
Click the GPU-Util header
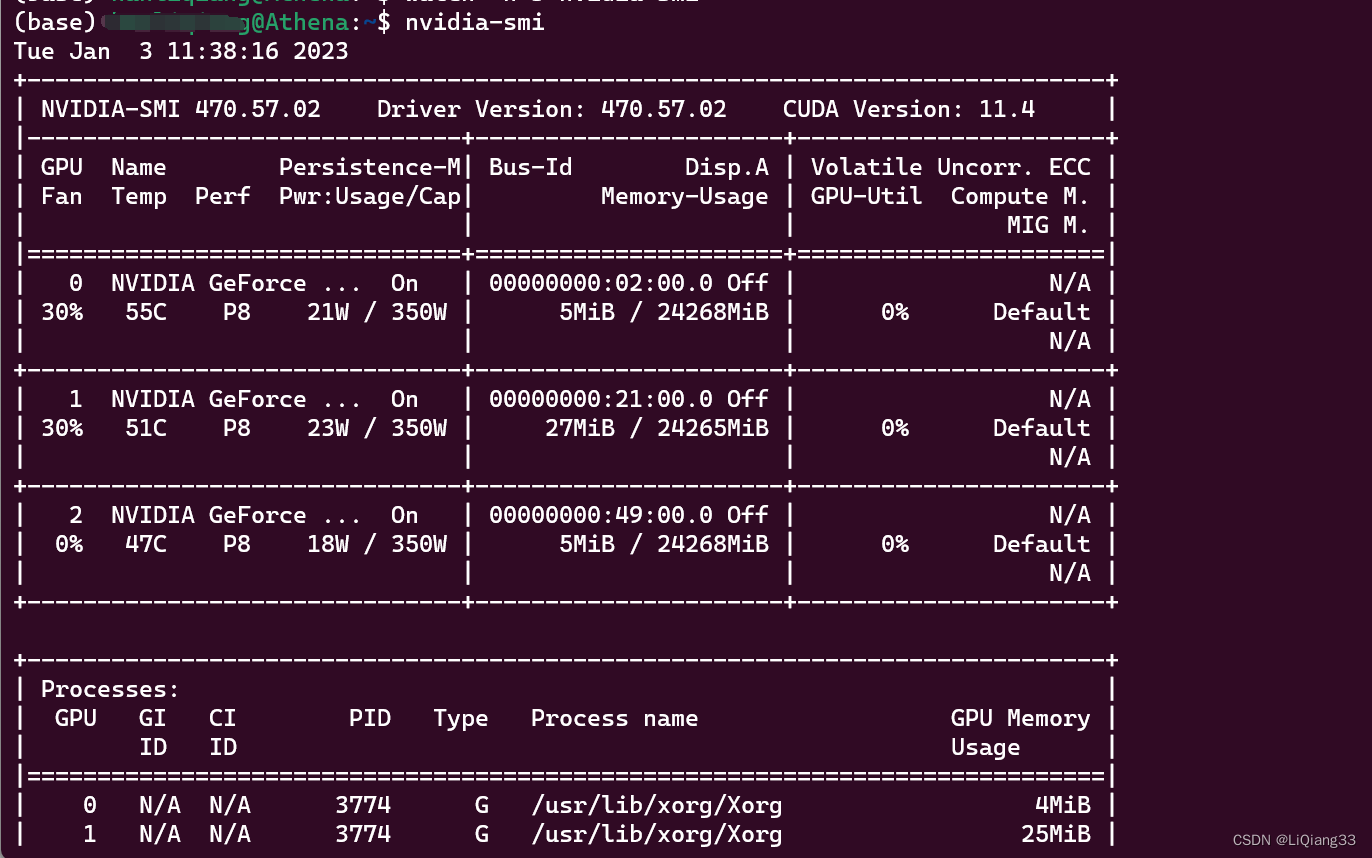(x=867, y=196)
